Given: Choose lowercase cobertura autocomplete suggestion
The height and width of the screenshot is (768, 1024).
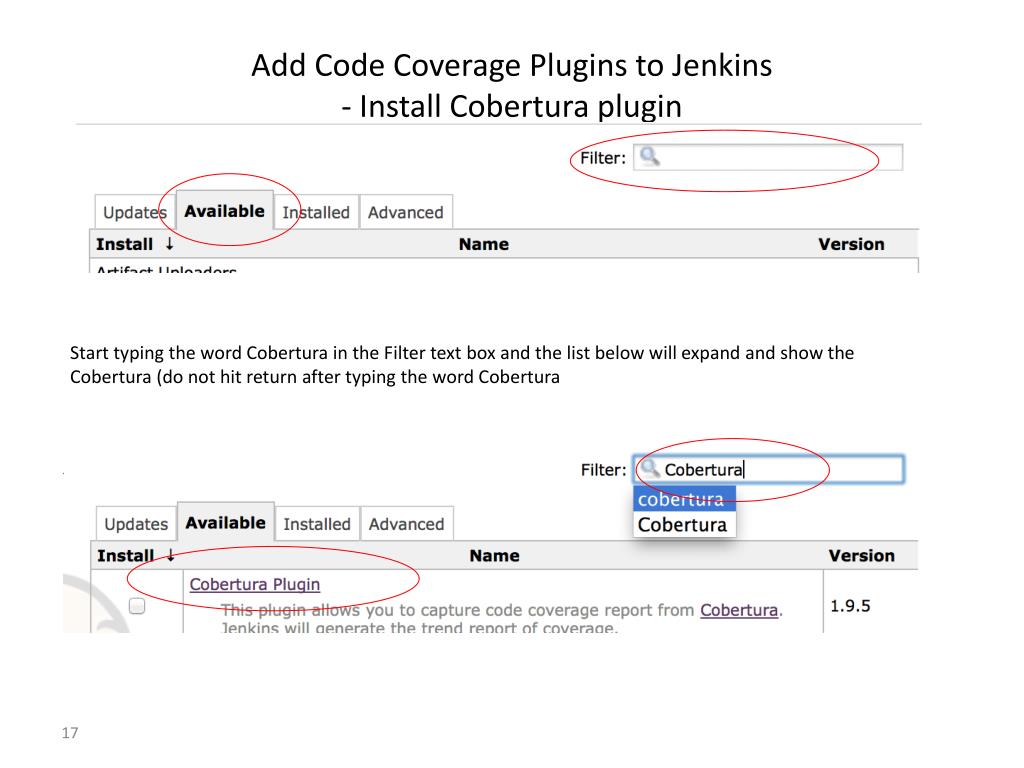Looking at the screenshot, I should [684, 500].
